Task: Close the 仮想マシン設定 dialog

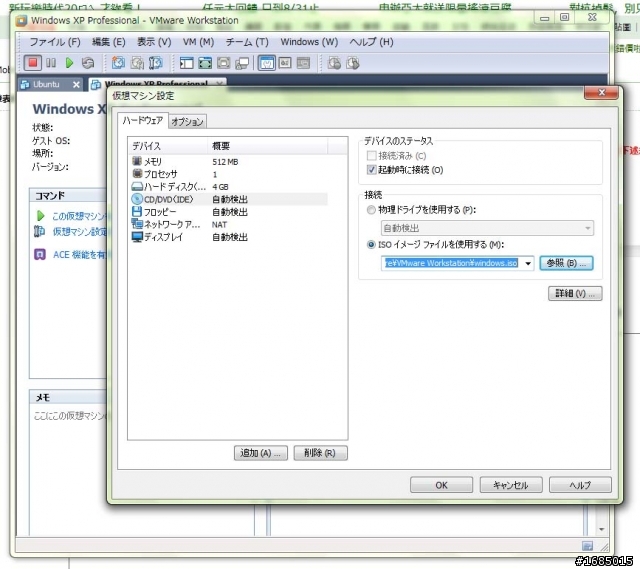Action: click(601, 93)
